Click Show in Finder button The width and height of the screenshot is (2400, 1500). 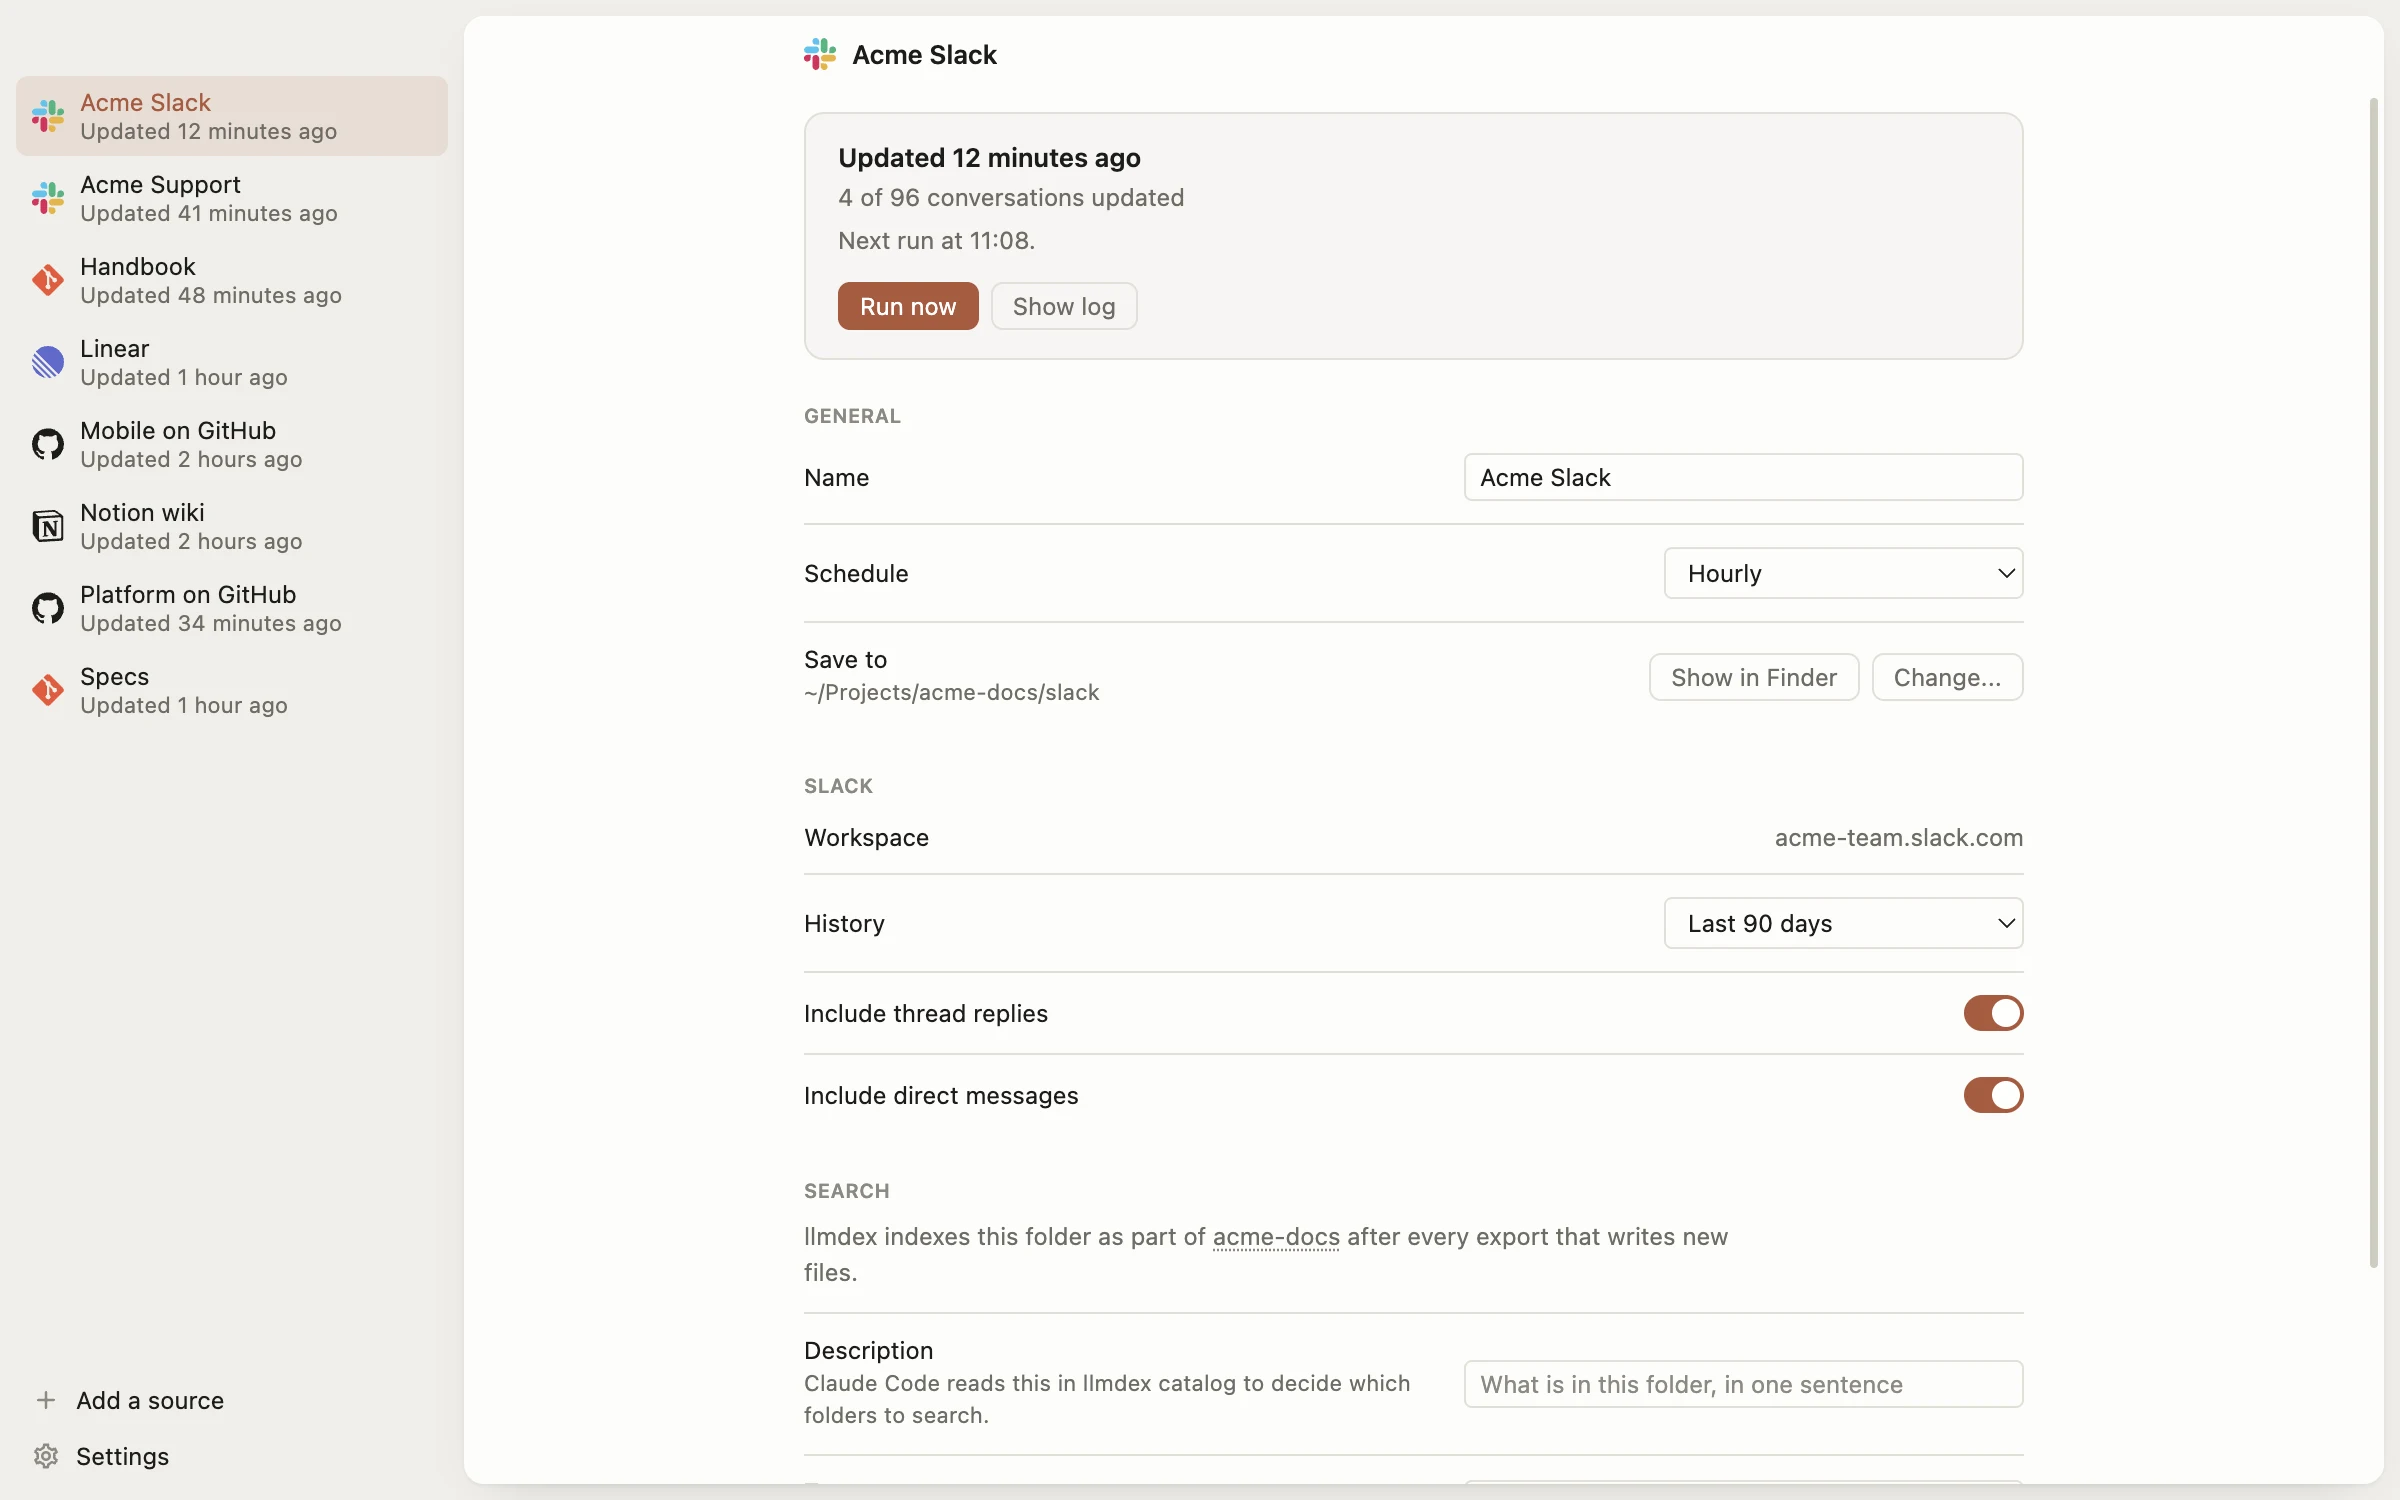[x=1754, y=677]
